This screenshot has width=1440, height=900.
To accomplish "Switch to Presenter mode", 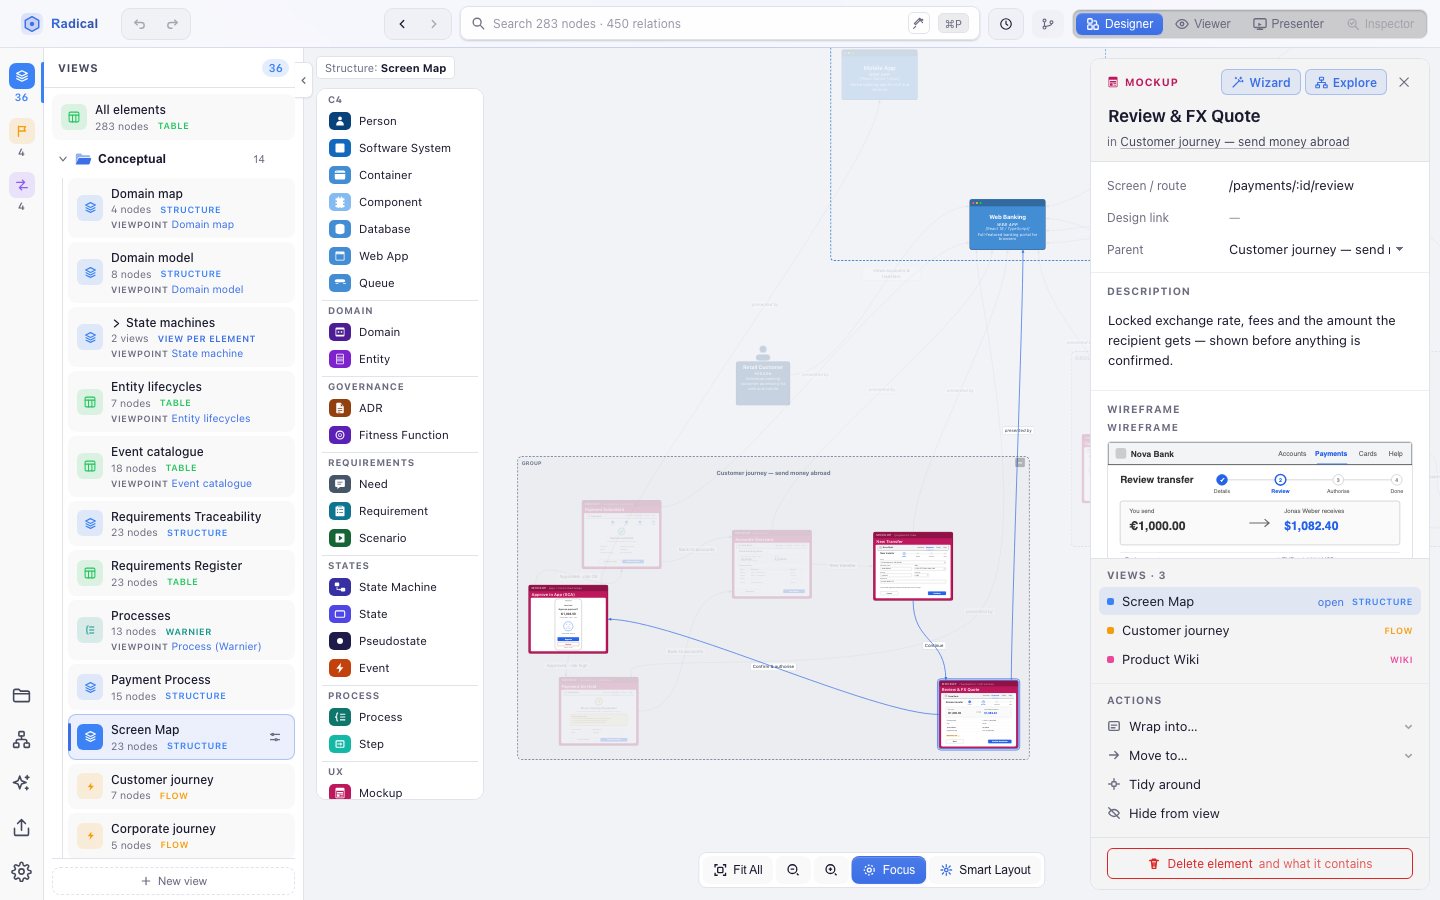I will click(x=1288, y=24).
